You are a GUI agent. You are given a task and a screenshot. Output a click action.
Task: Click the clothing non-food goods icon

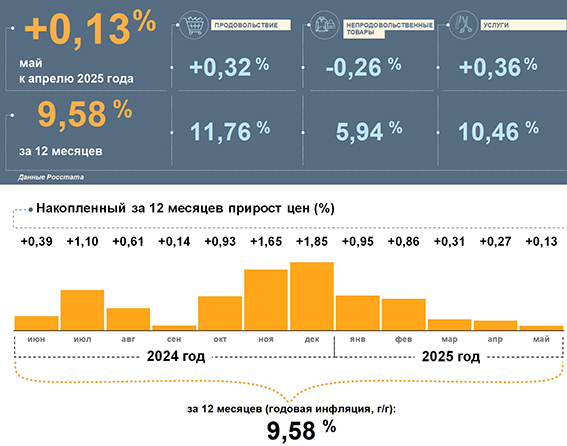(325, 25)
